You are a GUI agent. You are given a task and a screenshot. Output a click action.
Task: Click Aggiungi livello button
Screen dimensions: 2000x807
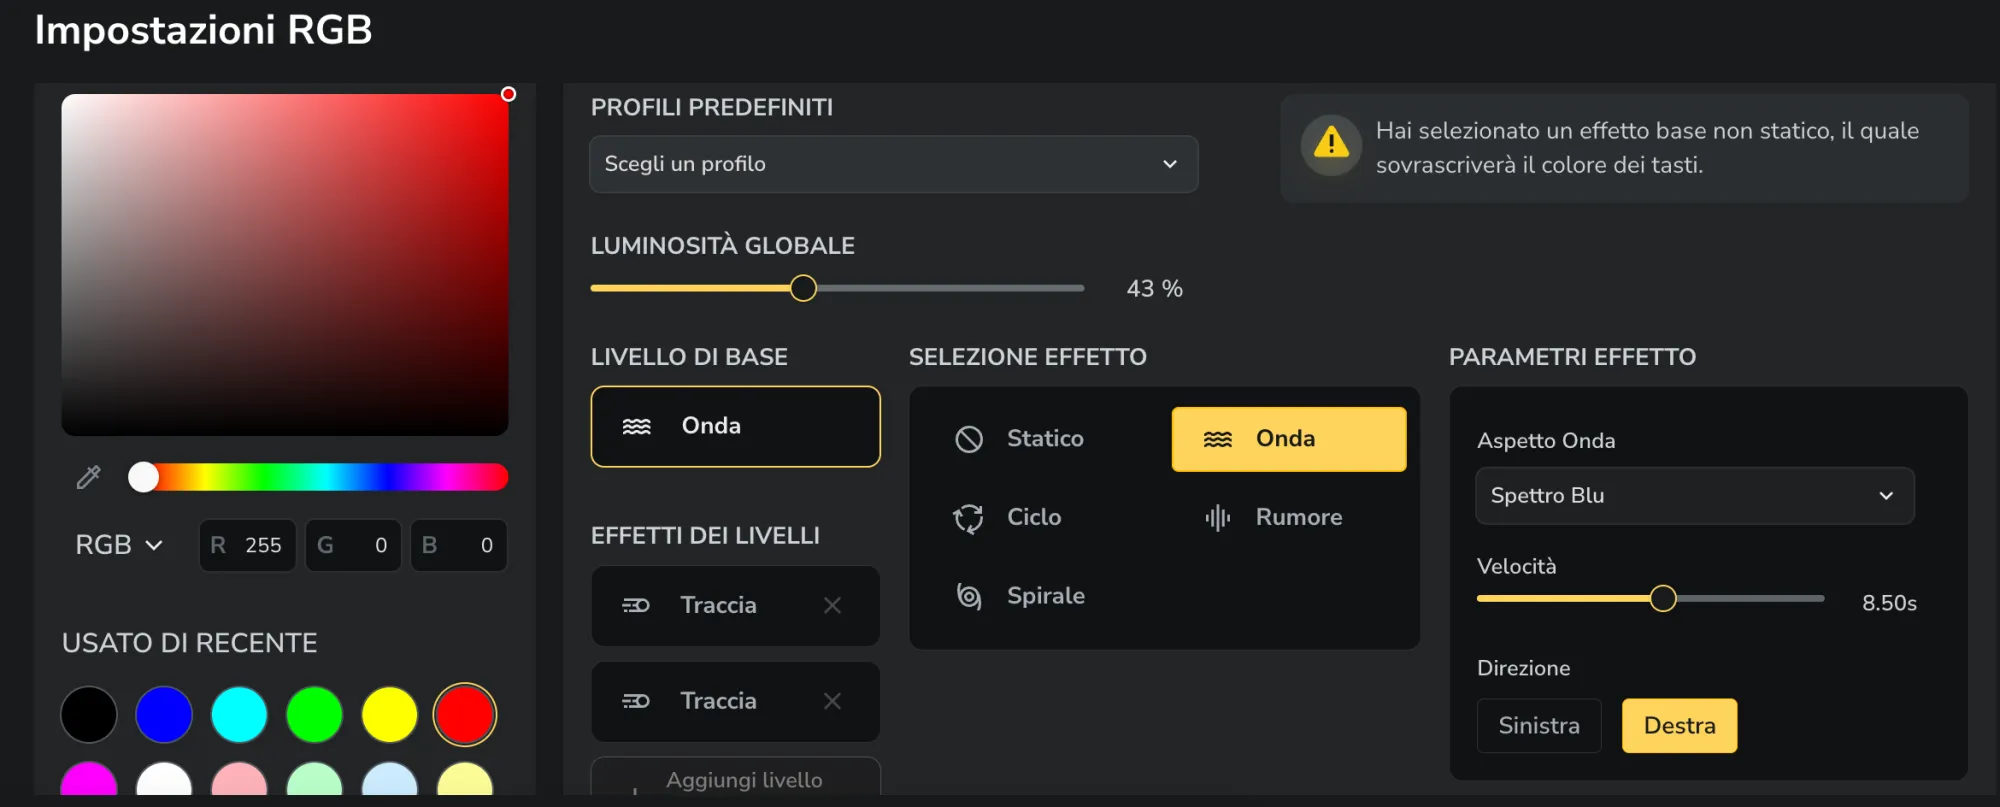tap(735, 779)
